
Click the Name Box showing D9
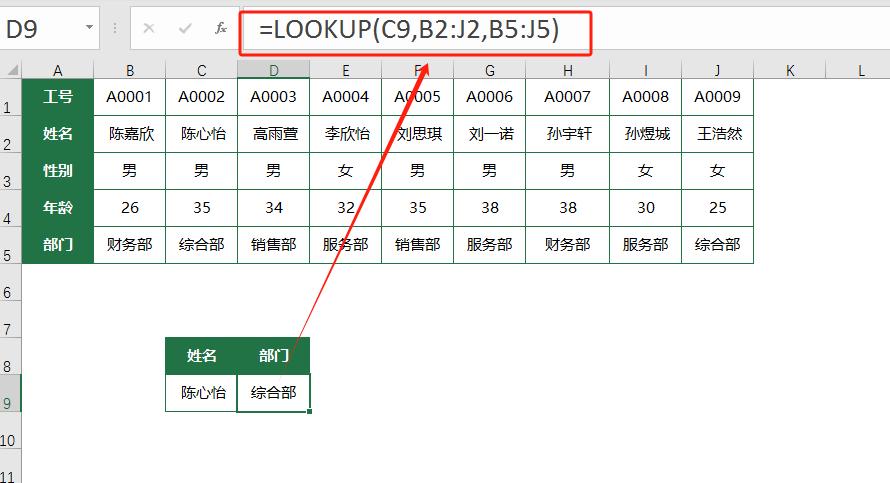49,28
